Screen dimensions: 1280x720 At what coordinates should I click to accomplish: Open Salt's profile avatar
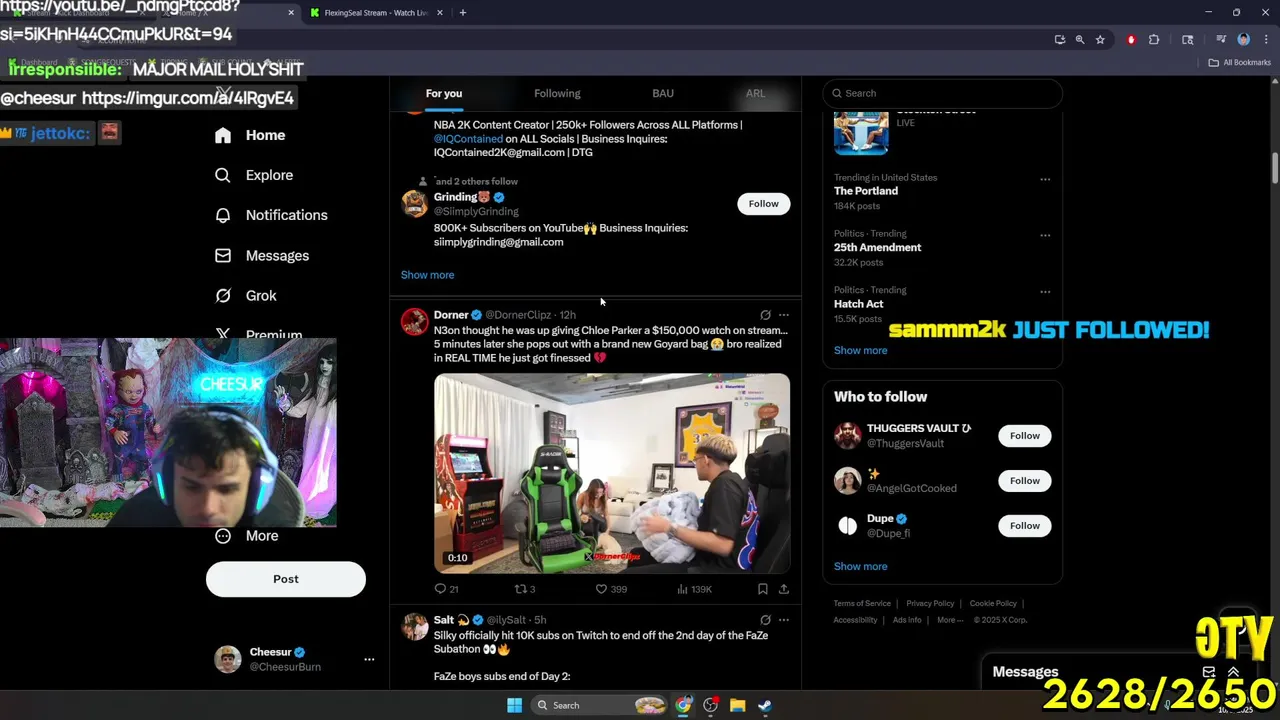pos(414,627)
